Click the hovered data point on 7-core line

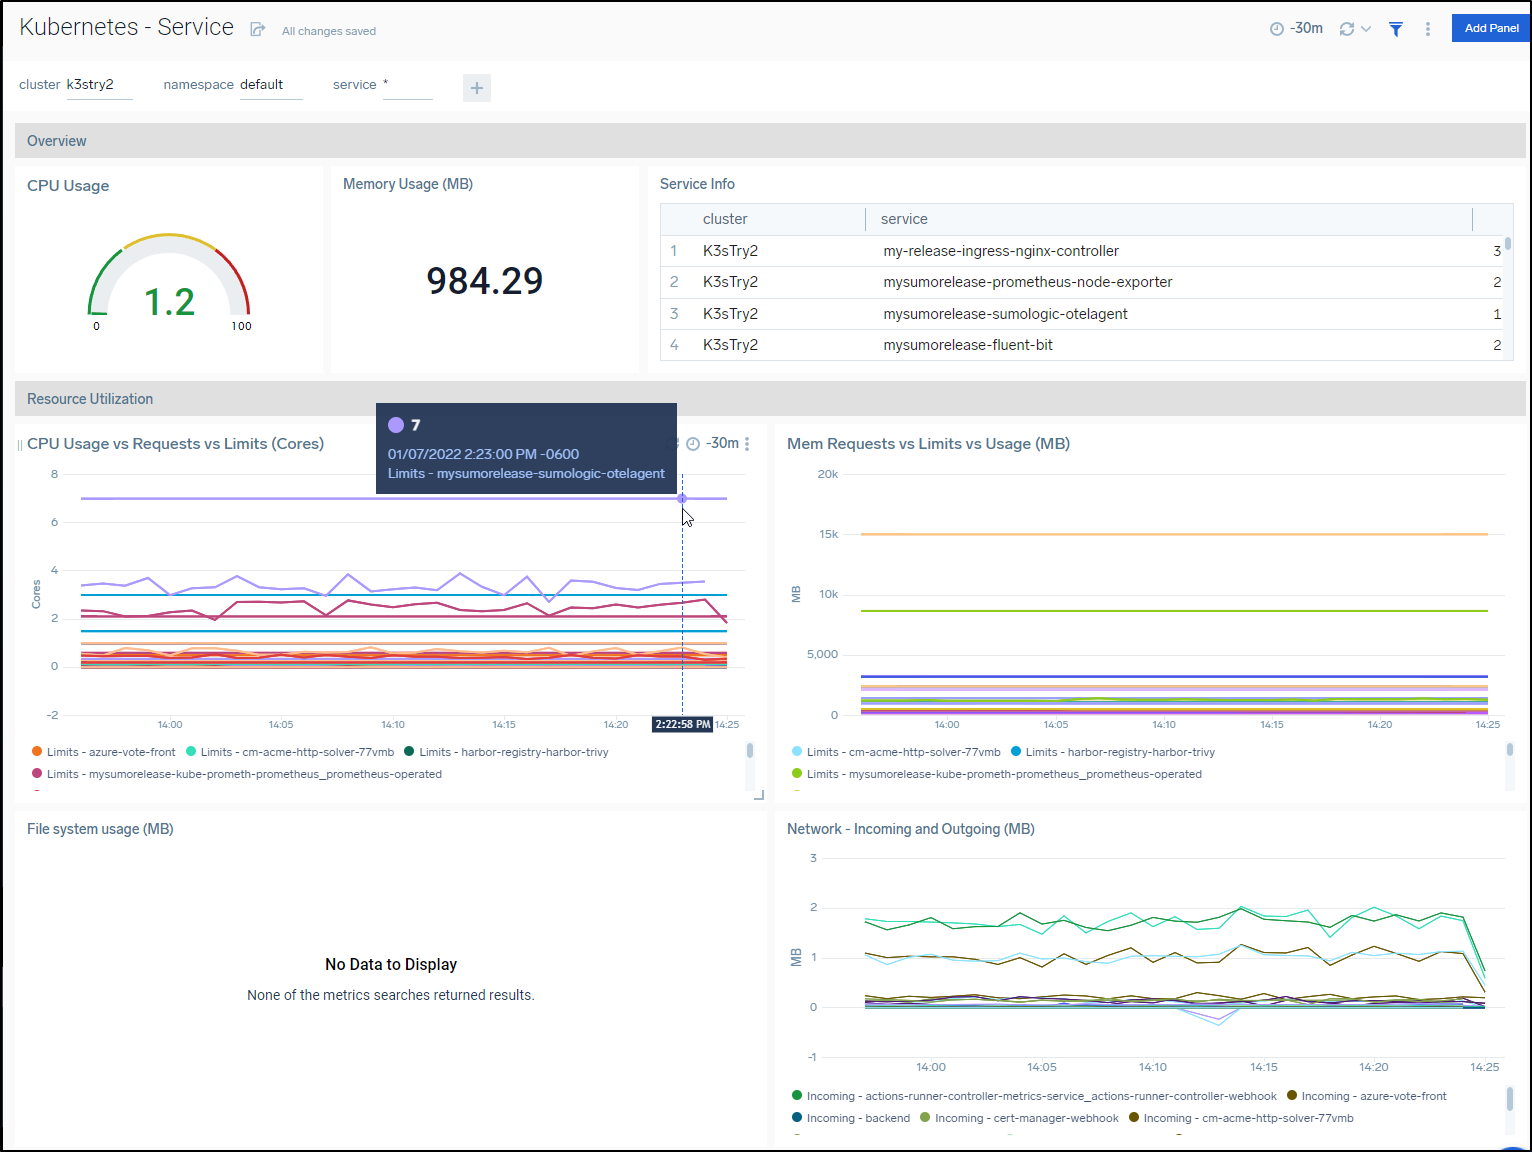coord(682,498)
